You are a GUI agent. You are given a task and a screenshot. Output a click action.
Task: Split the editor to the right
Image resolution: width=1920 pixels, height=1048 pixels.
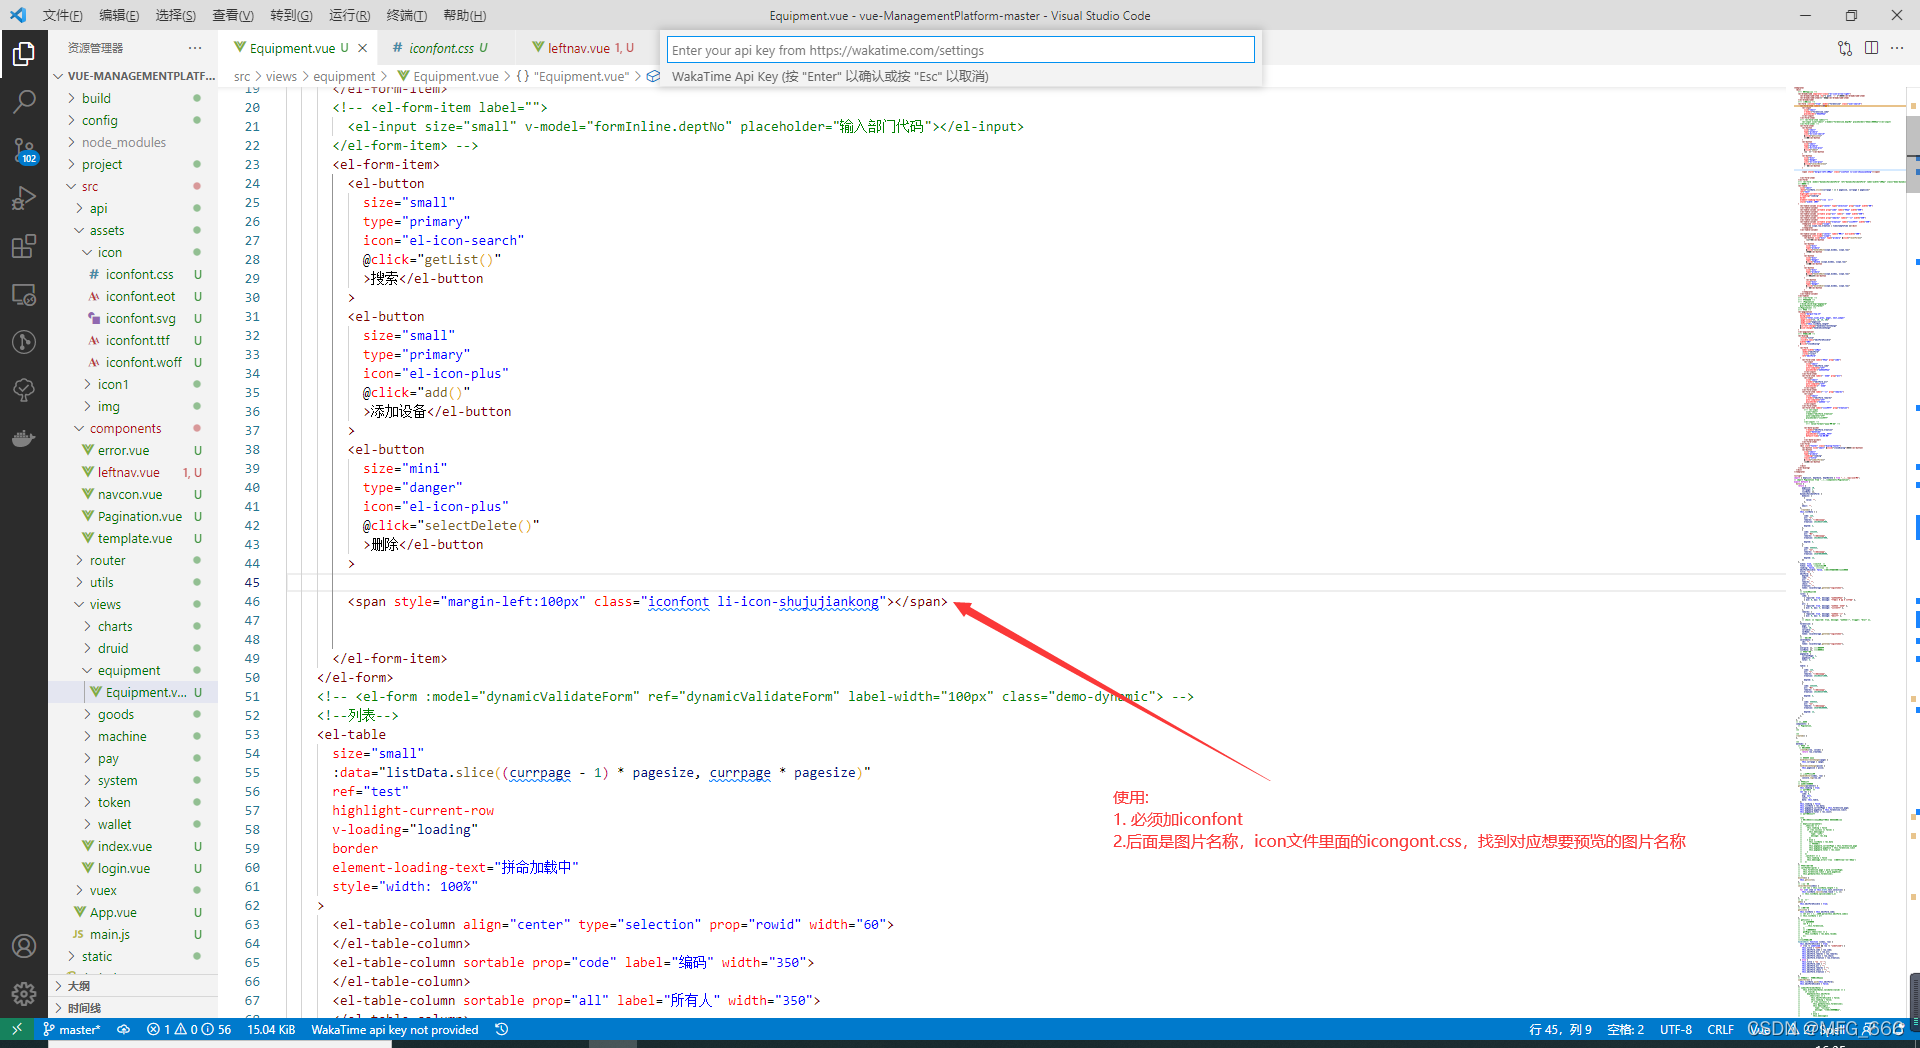[x=1871, y=48]
